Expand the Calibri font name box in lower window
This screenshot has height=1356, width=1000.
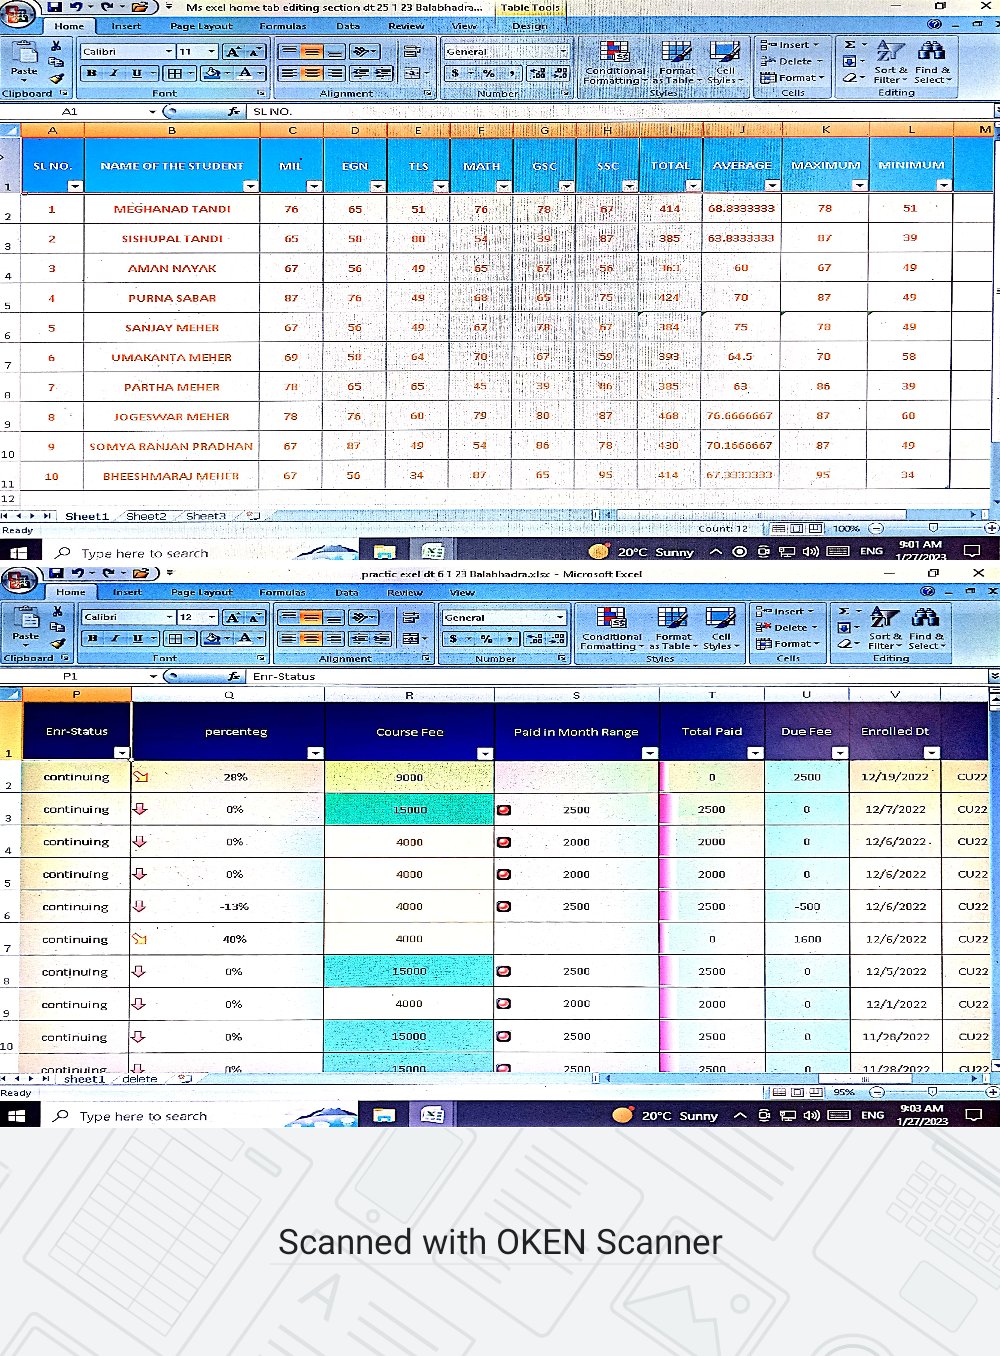[x=166, y=617]
